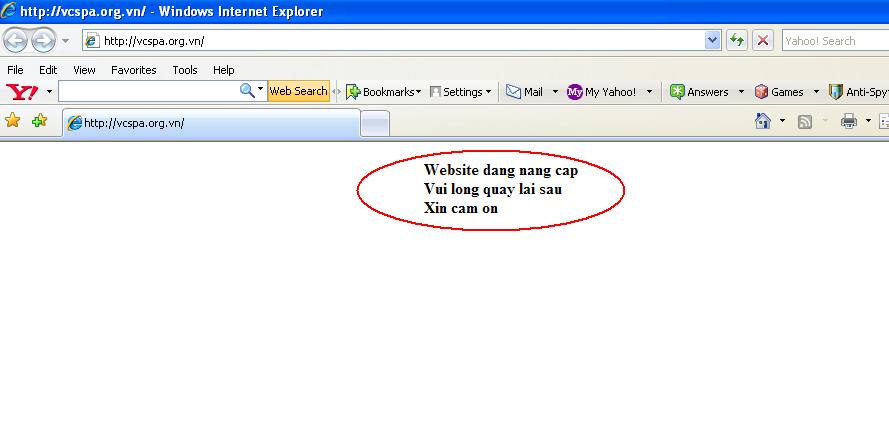
Task: Click the Answers toolbar button
Action: pos(699,92)
